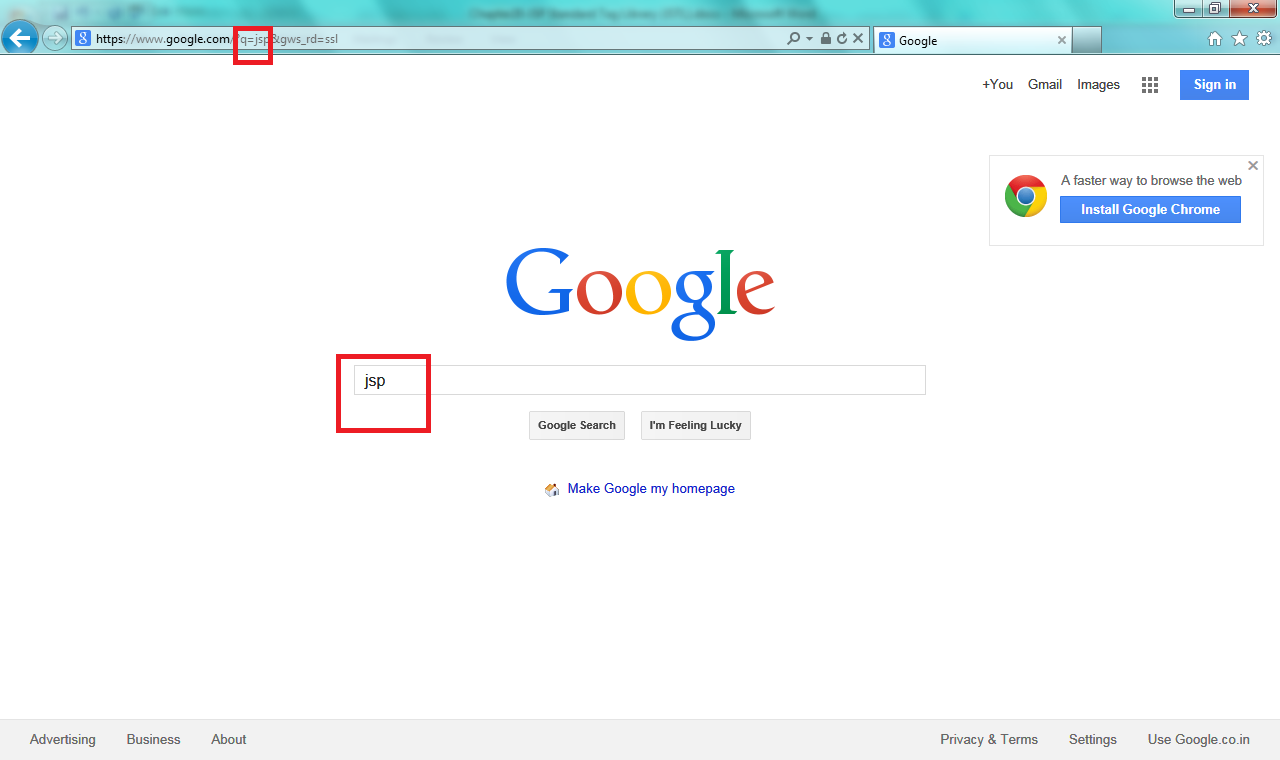This screenshot has width=1280, height=760.
Task: Click the security lock icon in address bar
Action: (825, 39)
